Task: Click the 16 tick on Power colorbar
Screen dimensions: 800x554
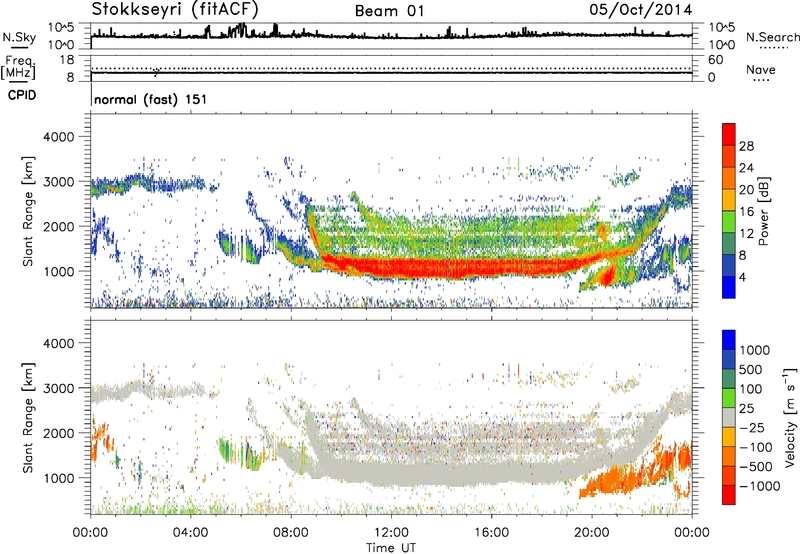Action: pos(746,212)
